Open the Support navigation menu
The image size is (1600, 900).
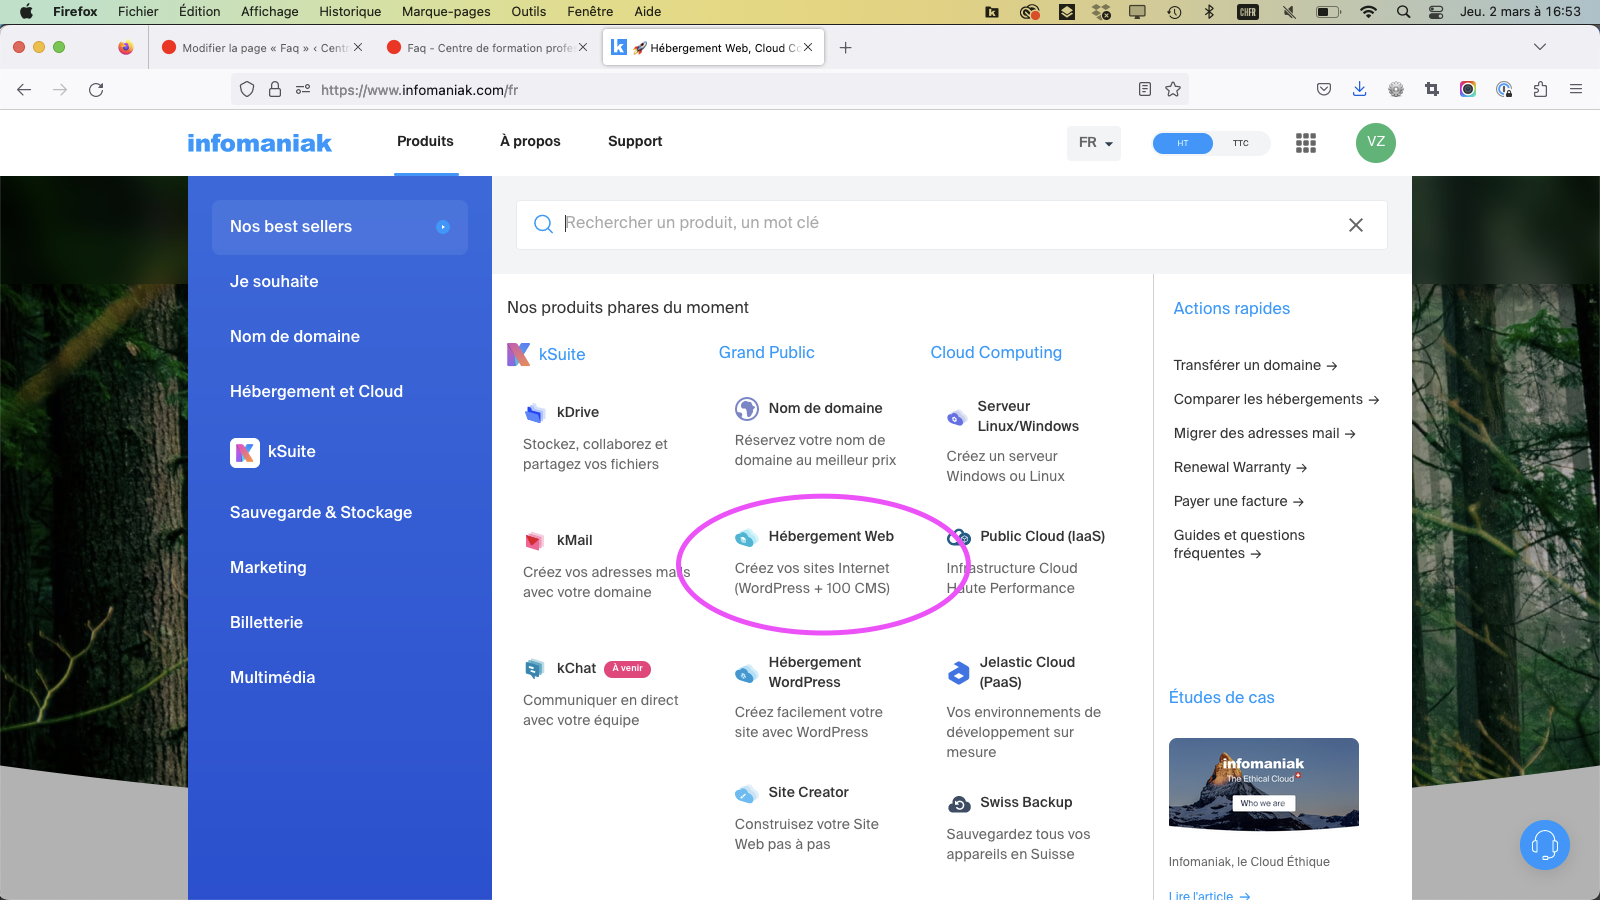point(635,141)
